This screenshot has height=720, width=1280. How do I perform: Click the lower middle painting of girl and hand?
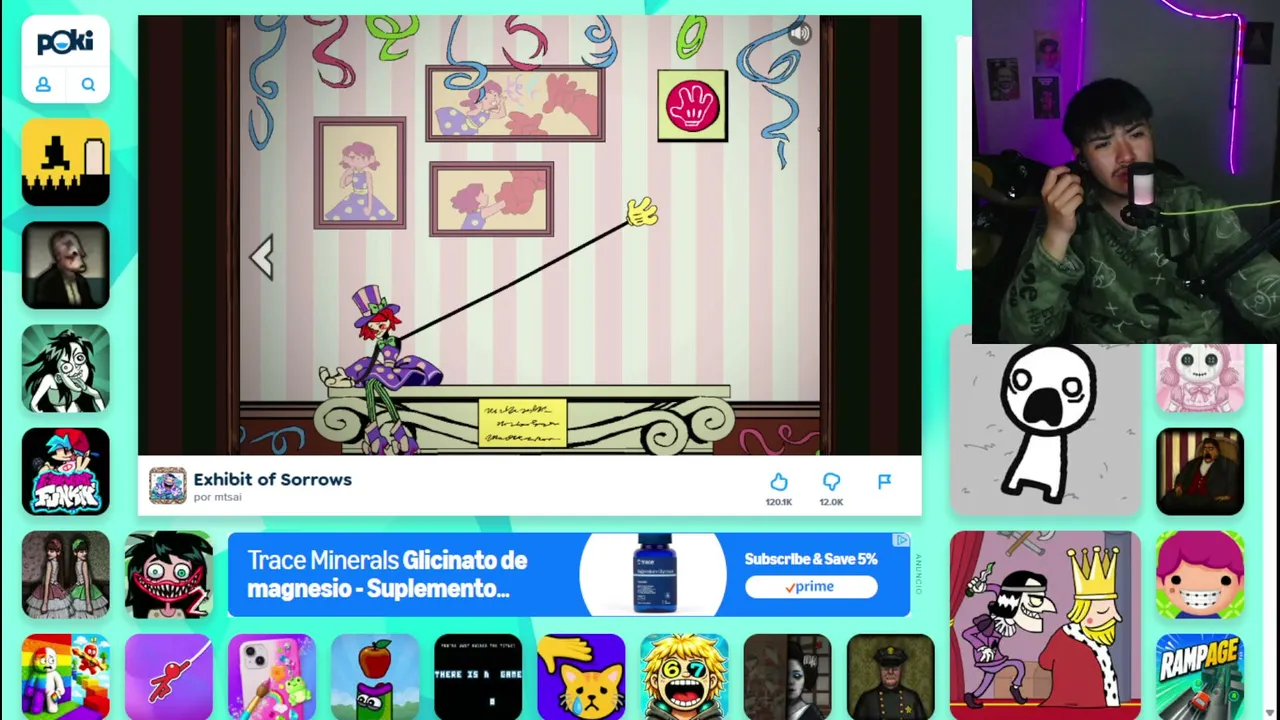[x=491, y=199]
